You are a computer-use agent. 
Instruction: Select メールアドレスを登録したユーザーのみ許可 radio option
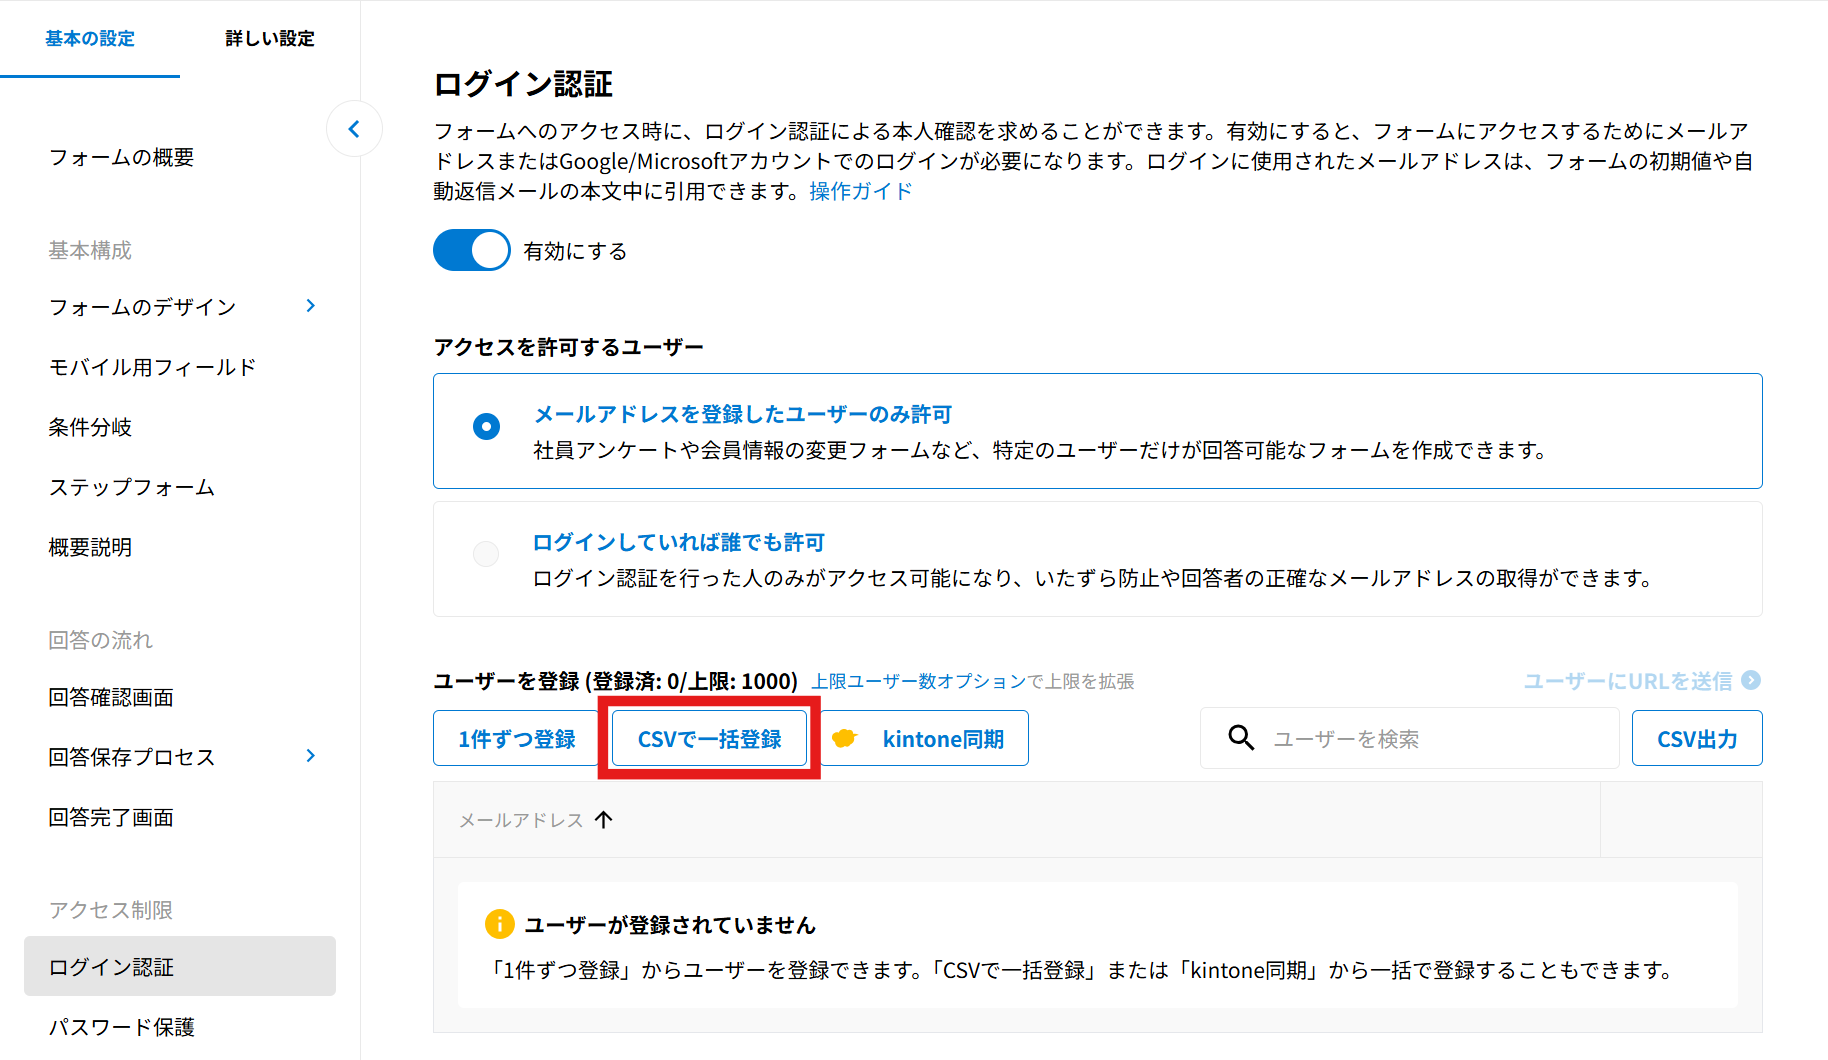486,427
